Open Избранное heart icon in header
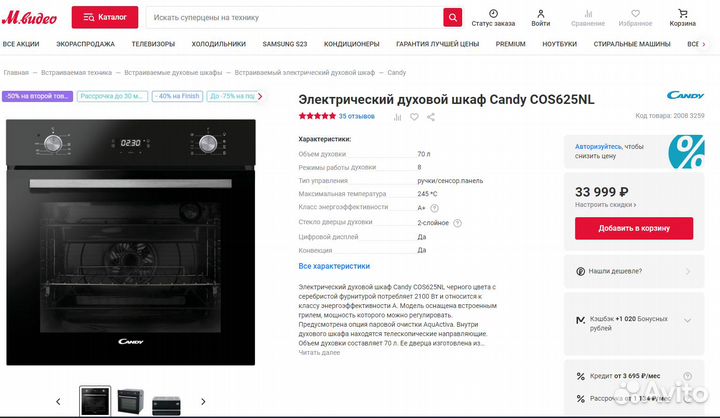Image resolution: width=720 pixels, height=418 pixels. tap(636, 13)
